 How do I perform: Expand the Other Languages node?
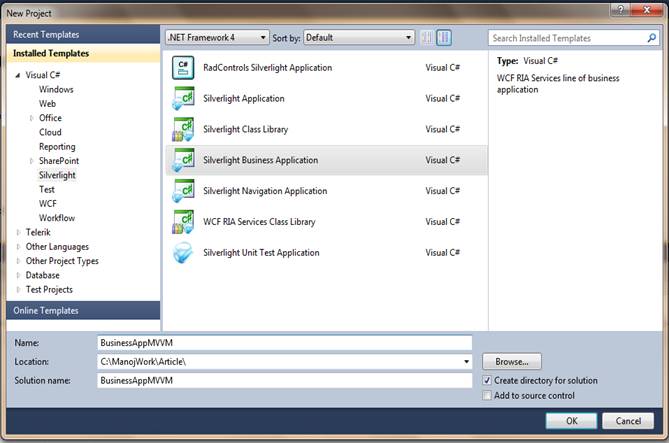(x=18, y=247)
